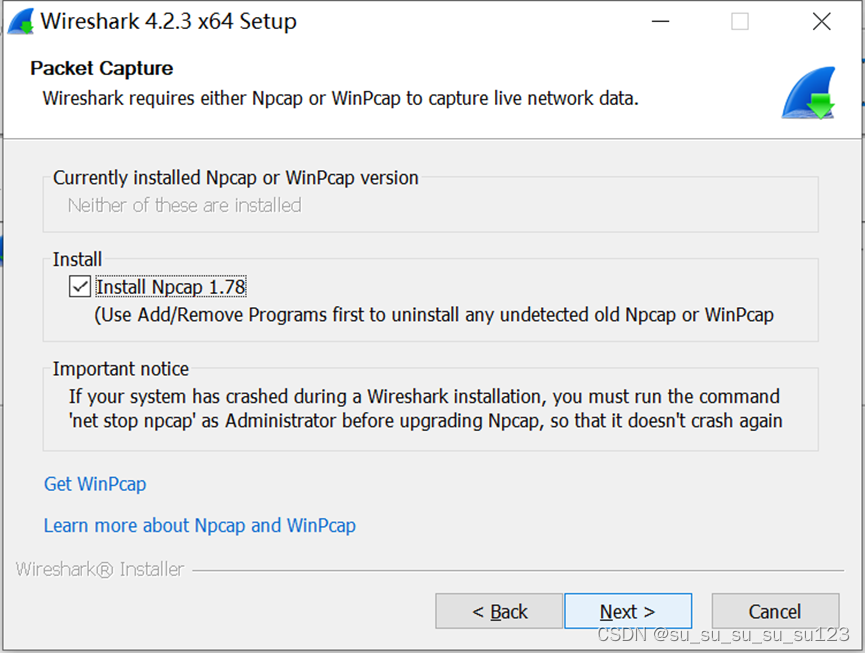The image size is (865, 653).
Task: Click the 'net stop npcap' notice line
Action: 425,421
